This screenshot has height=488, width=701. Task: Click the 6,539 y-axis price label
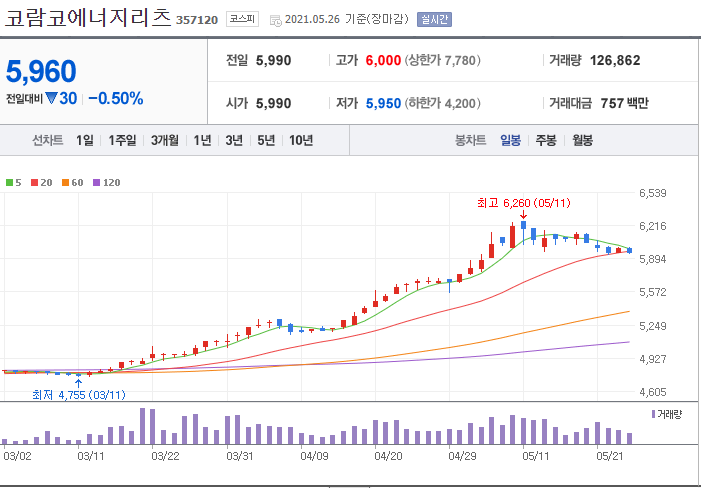[x=653, y=194]
